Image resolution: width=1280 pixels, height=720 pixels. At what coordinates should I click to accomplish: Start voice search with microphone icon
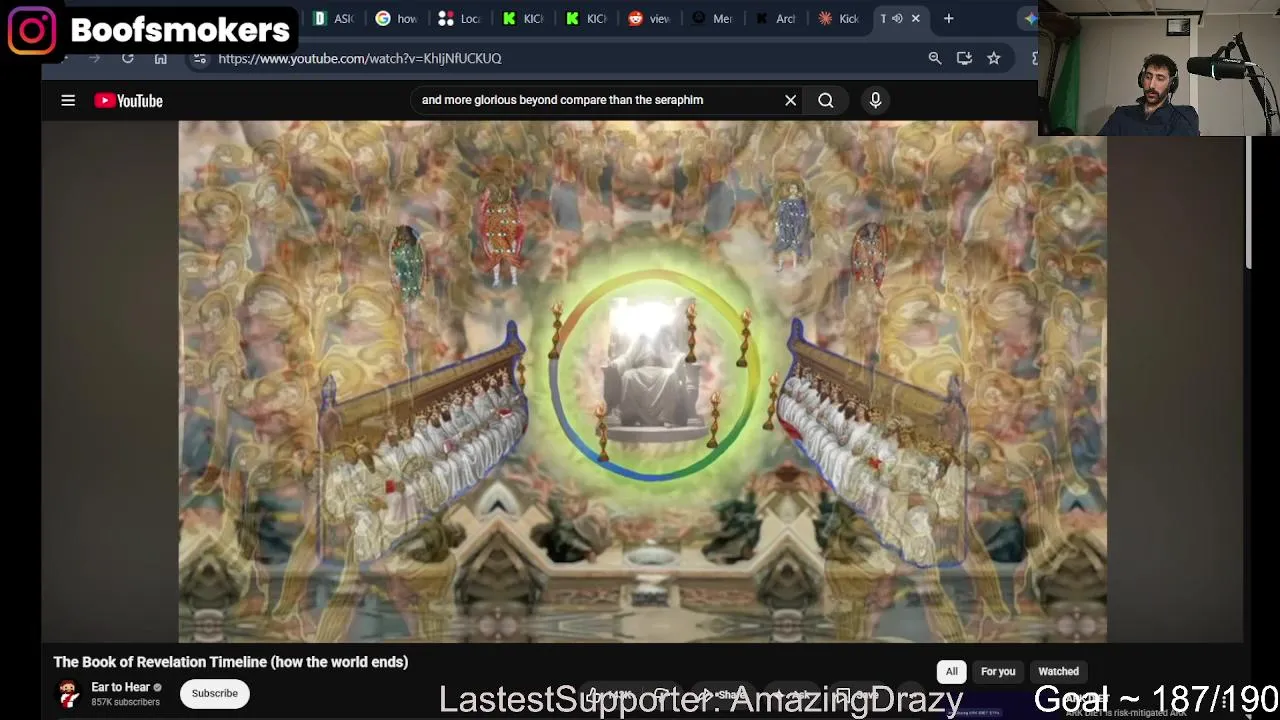[875, 100]
